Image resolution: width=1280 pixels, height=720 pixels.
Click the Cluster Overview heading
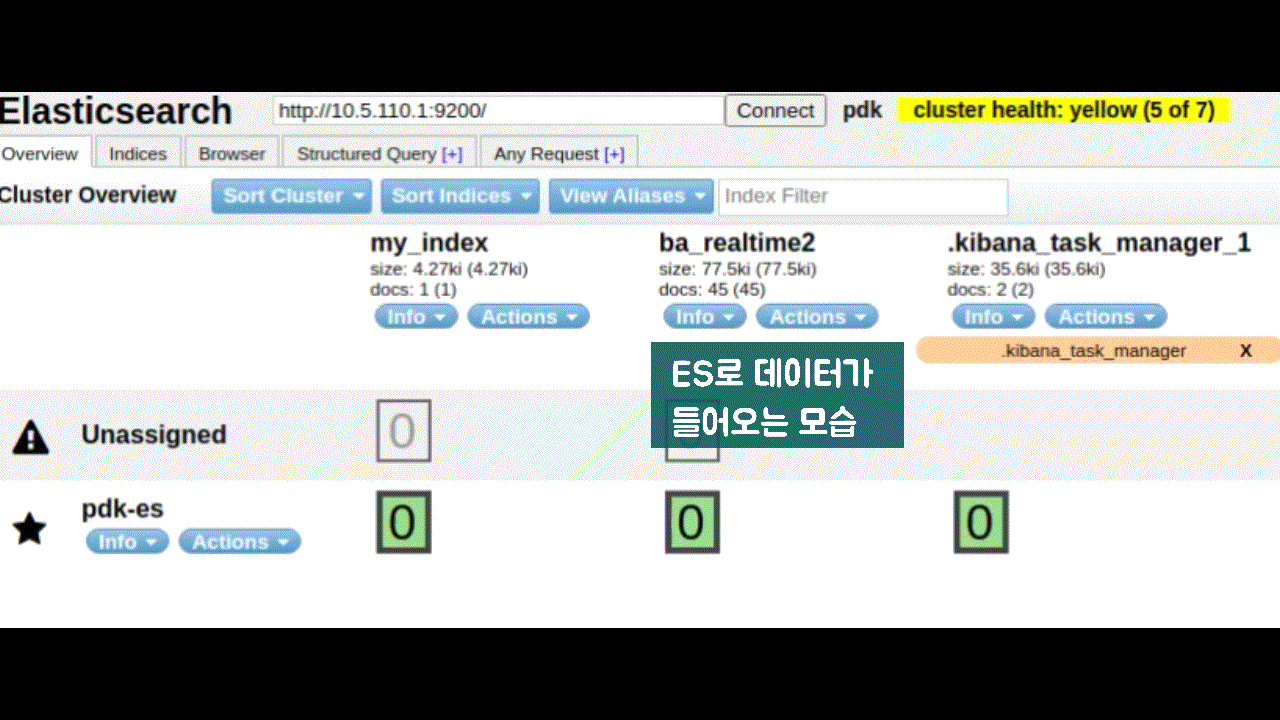(88, 195)
